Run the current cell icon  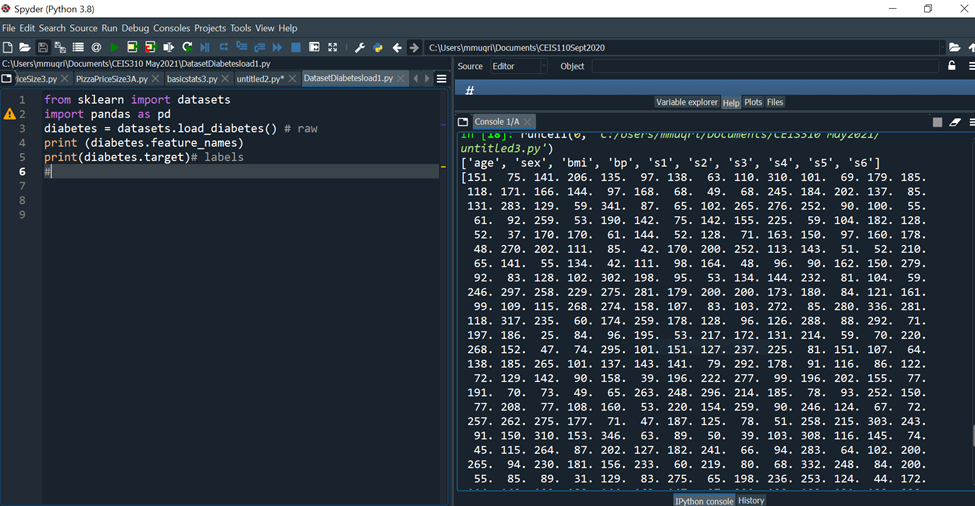pyautogui.click(x=132, y=47)
